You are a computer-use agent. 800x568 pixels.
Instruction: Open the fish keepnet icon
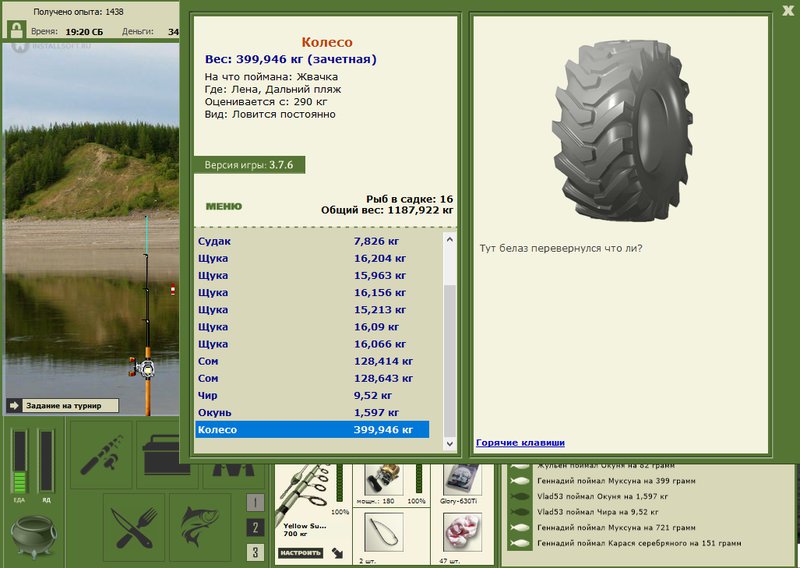201,527
